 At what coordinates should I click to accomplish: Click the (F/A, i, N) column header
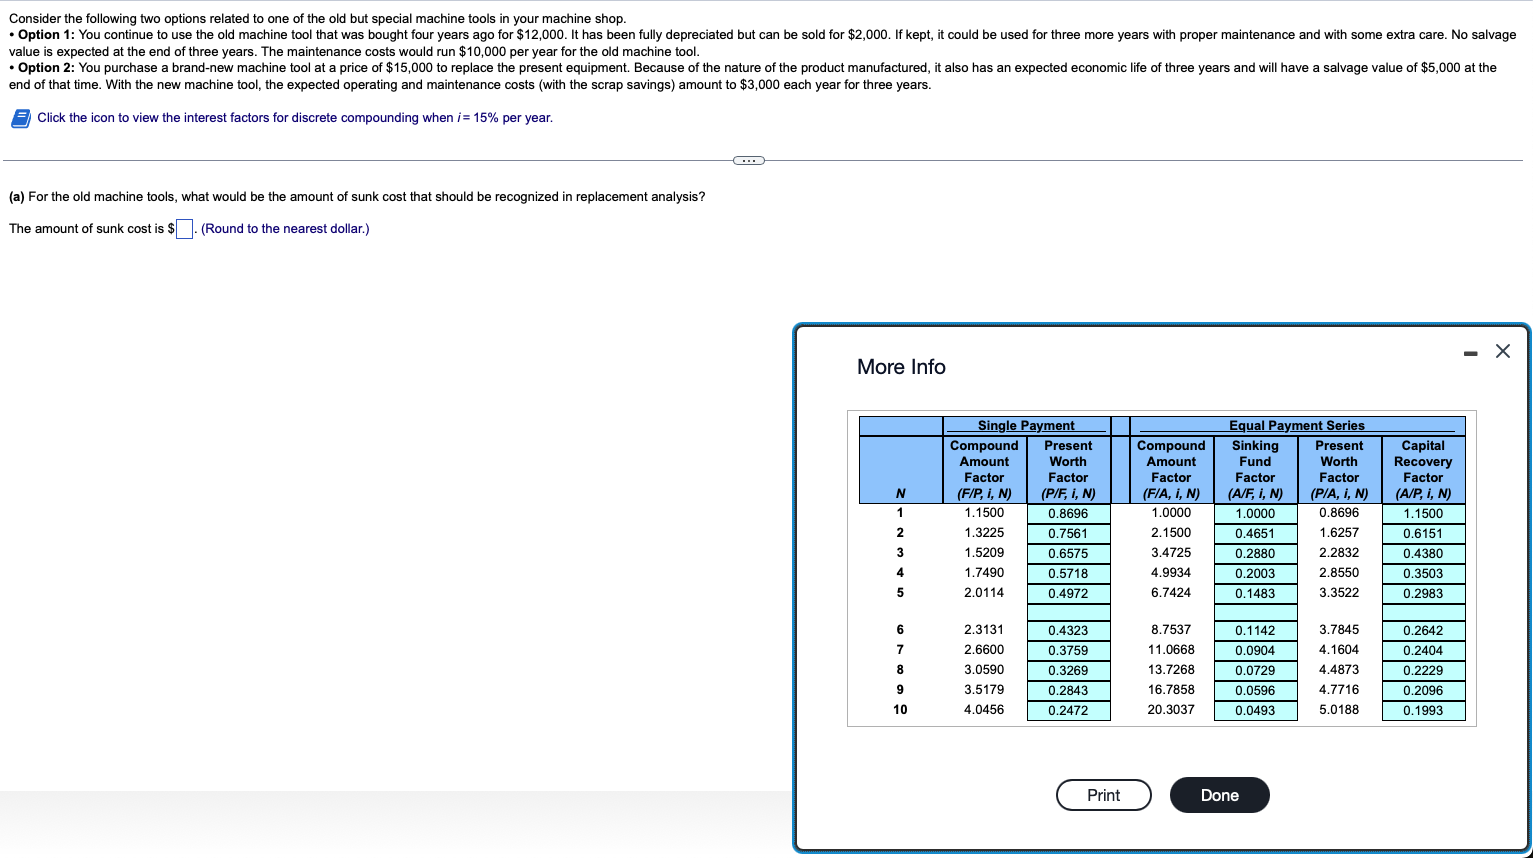click(1171, 494)
